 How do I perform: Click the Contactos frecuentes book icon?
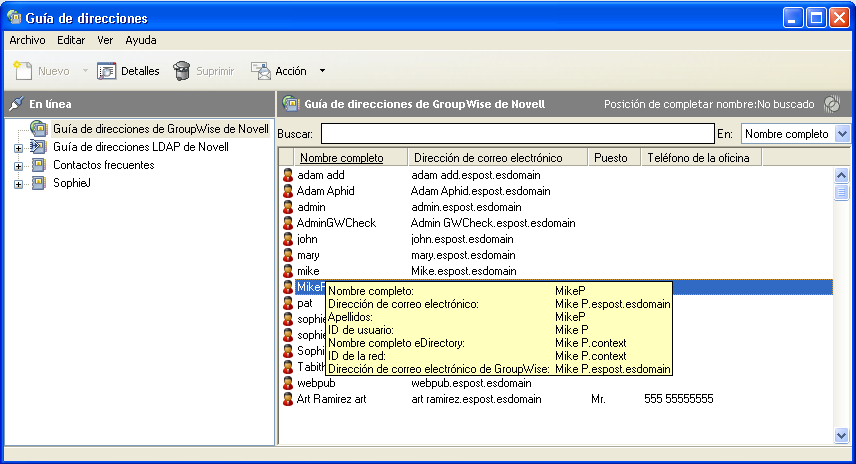(38, 165)
